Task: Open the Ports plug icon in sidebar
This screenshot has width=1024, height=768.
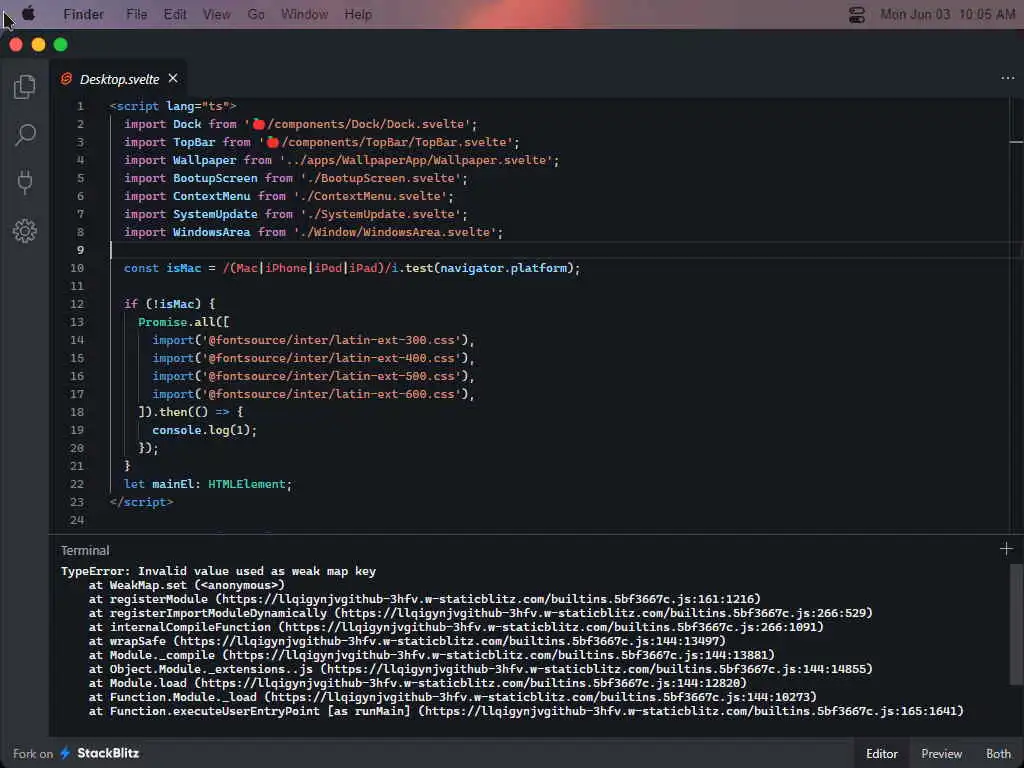Action: (x=25, y=182)
